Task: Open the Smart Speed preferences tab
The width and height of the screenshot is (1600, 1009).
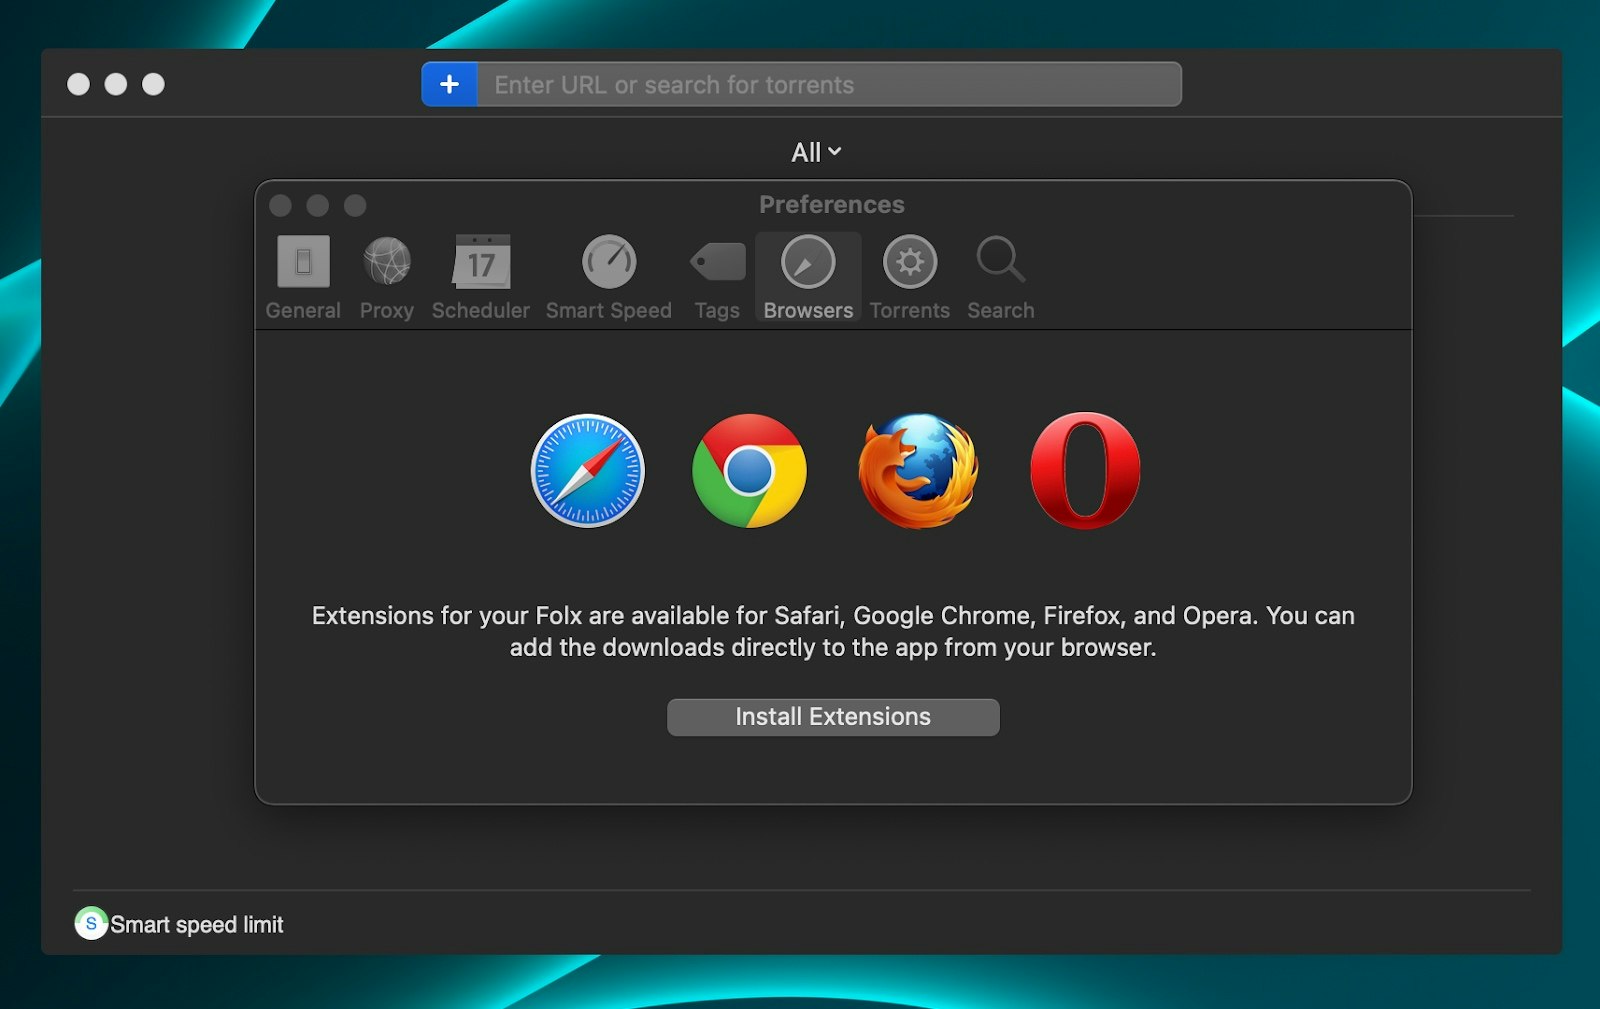Action: [x=609, y=278]
